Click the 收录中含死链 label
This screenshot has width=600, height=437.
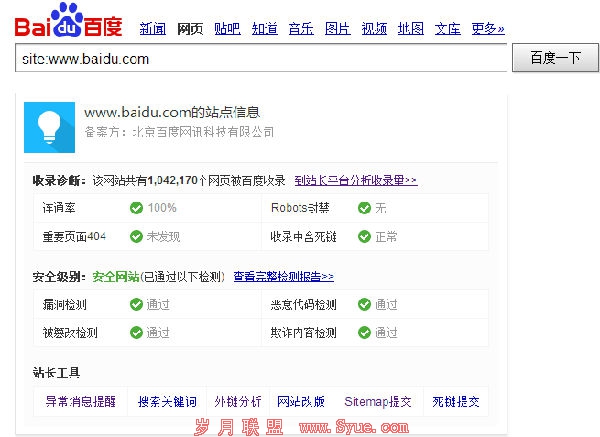click(x=303, y=236)
